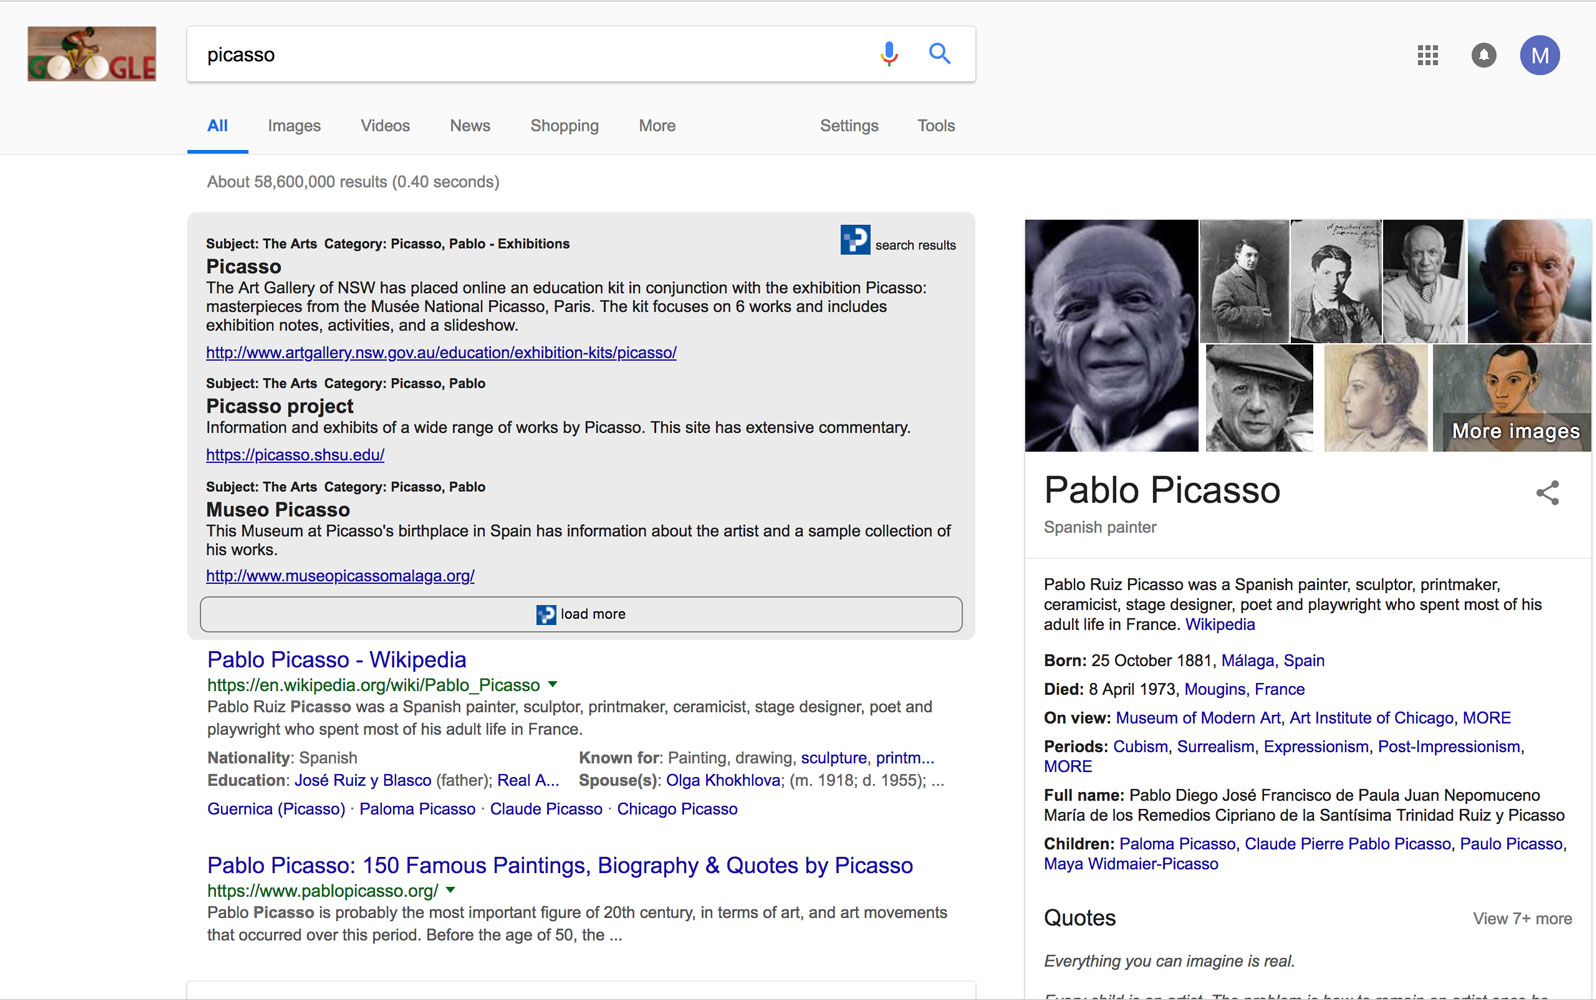Open search Settings

[849, 126]
